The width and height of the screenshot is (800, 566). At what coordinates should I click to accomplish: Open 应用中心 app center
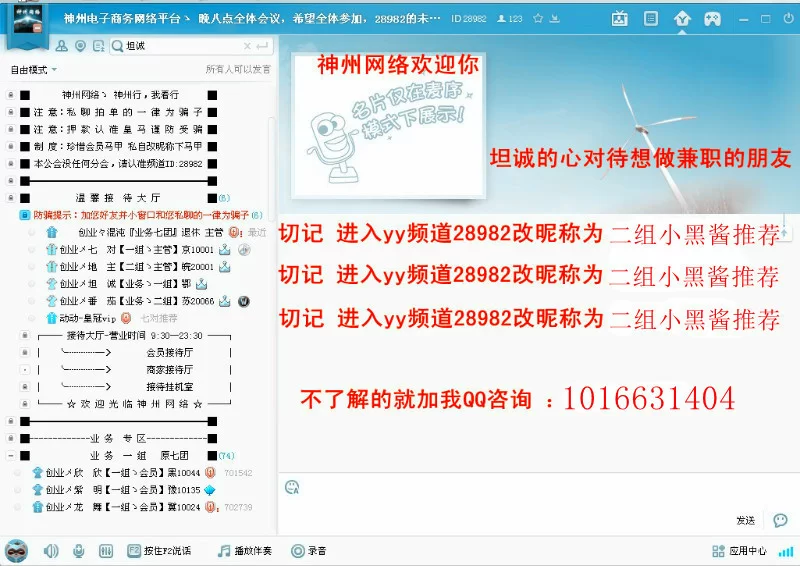(x=740, y=551)
